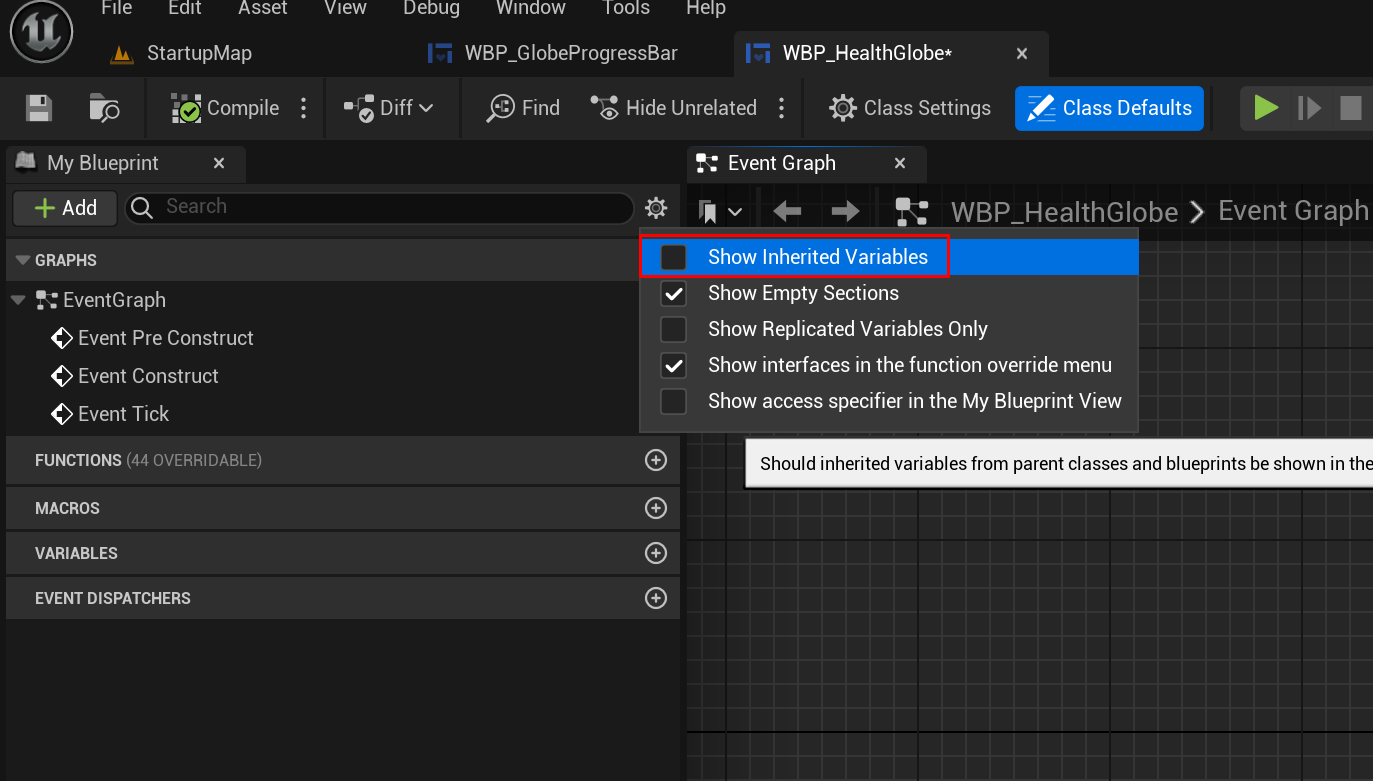The width and height of the screenshot is (1373, 781).
Task: Click the Stop playback button
Action: 1351,107
